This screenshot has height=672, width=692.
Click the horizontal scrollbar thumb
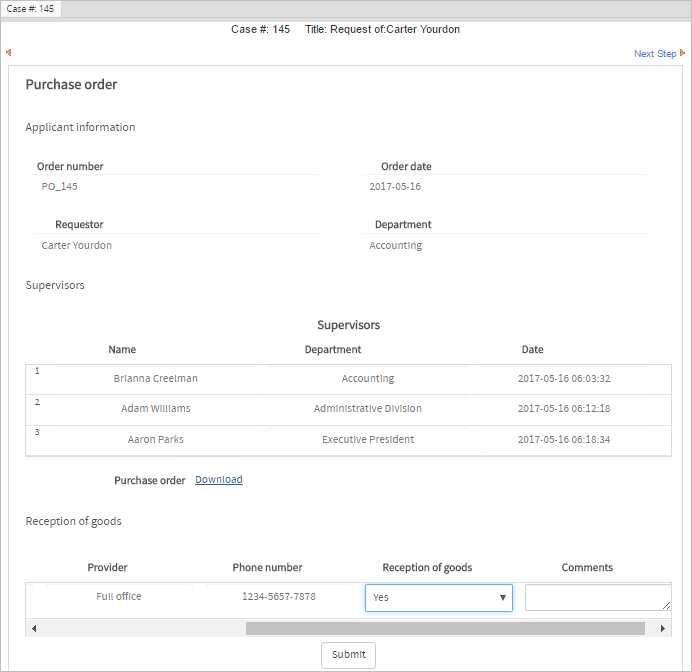pyautogui.click(x=445, y=628)
